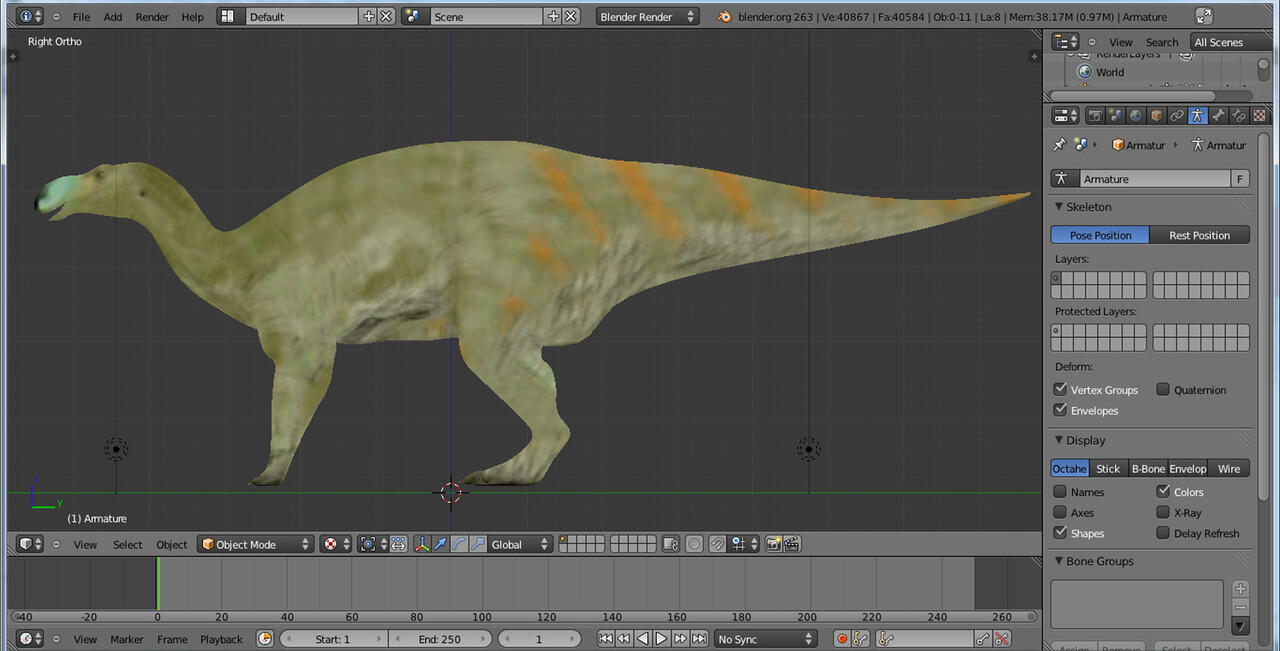Toggle the Envelopes checkbox

1060,410
